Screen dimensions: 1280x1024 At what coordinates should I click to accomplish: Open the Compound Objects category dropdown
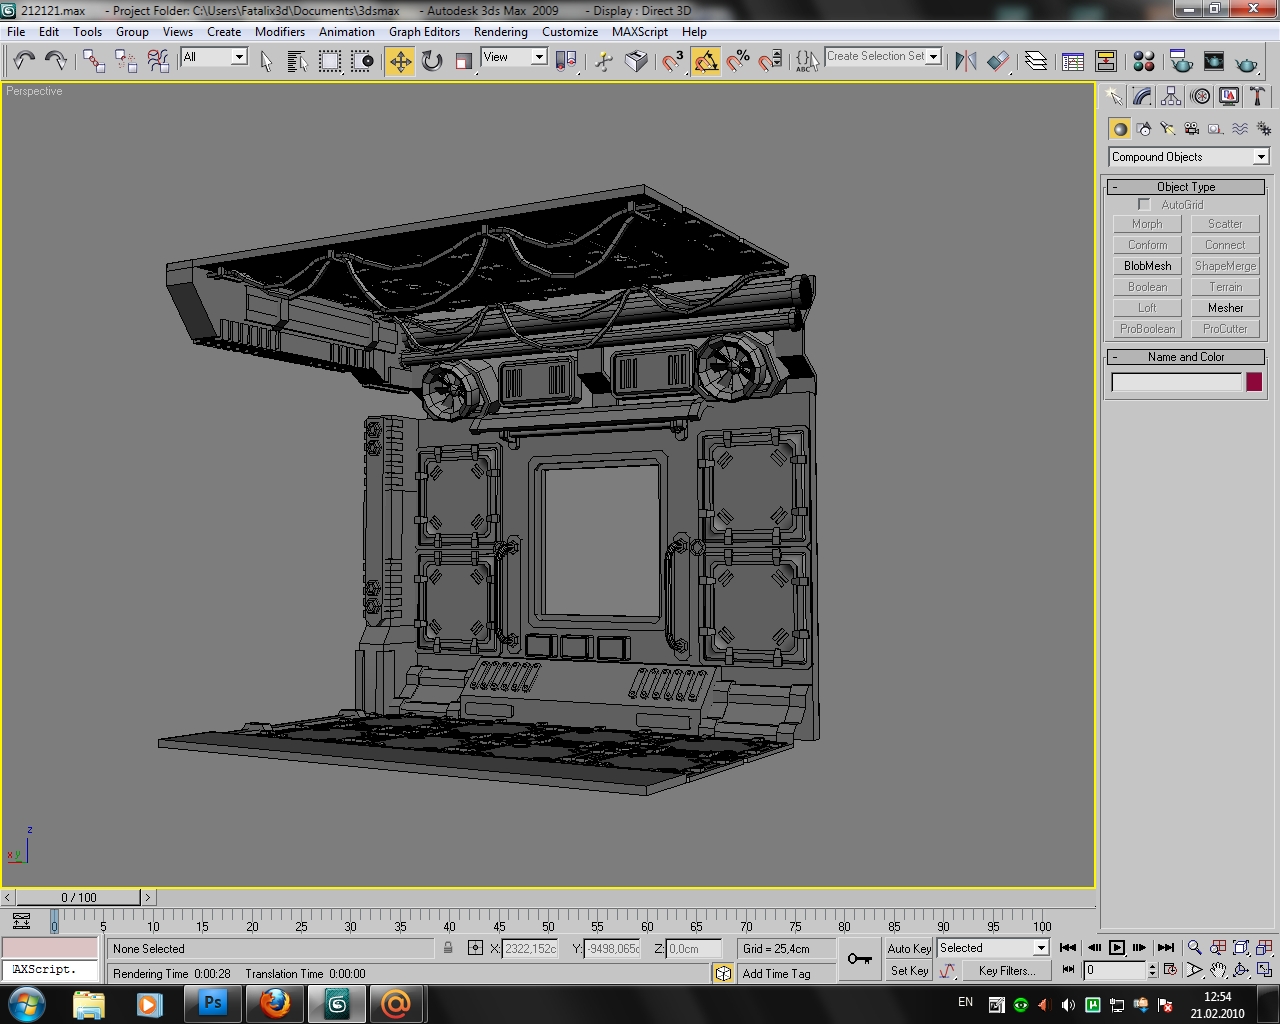[x=1188, y=157]
